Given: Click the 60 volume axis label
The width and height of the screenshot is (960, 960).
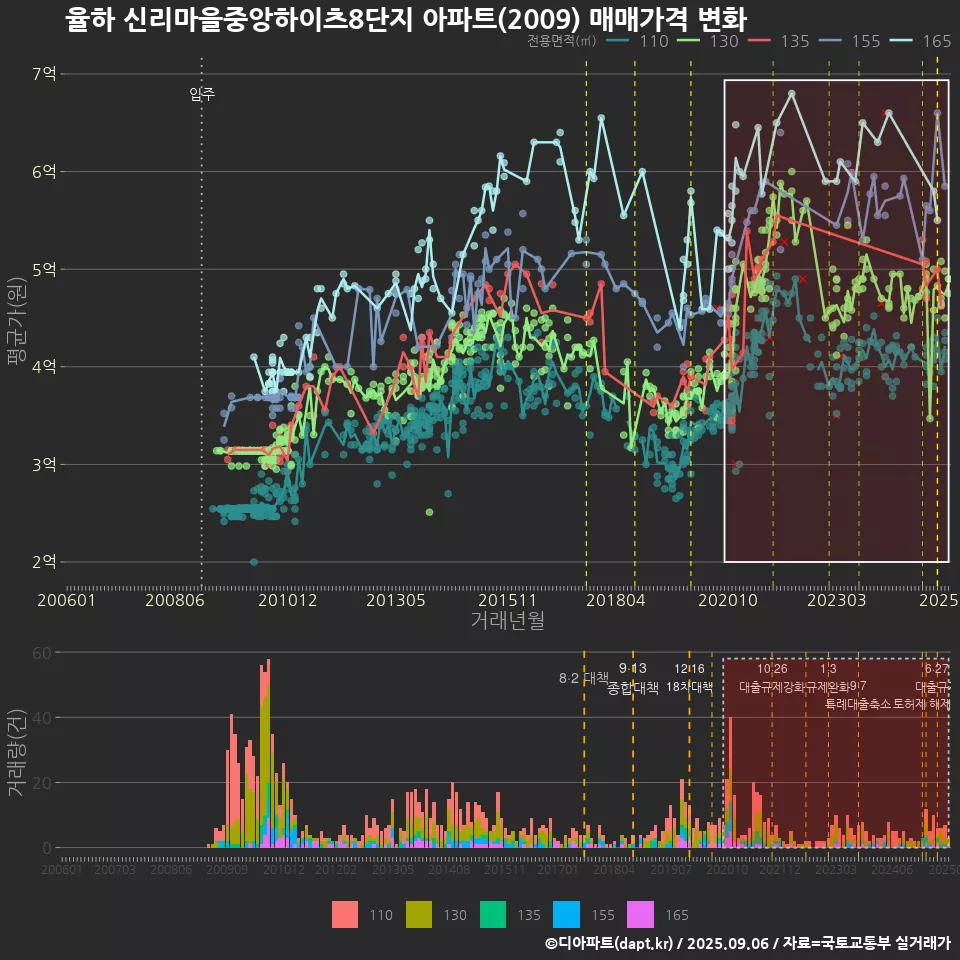Looking at the screenshot, I should click(x=42, y=653).
